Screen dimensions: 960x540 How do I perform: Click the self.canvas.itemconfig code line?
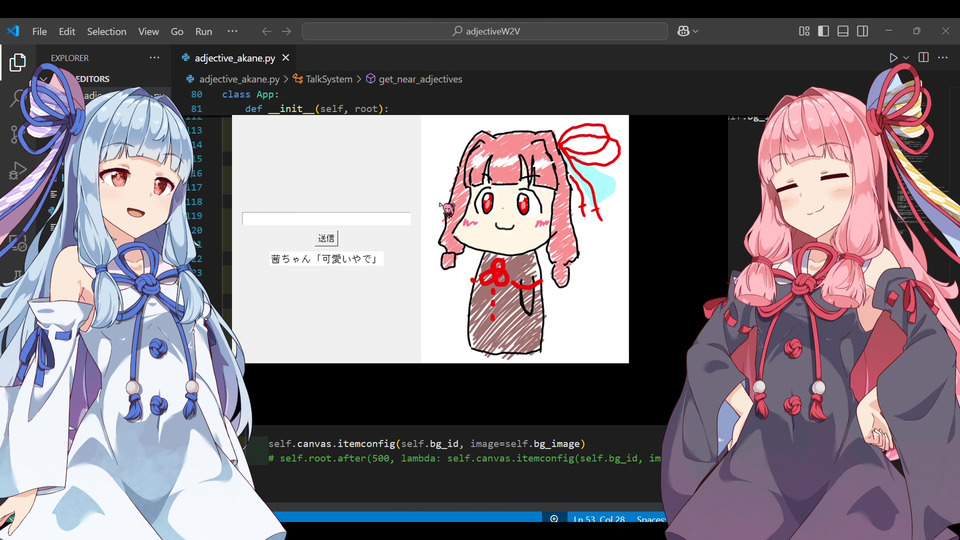427,444
